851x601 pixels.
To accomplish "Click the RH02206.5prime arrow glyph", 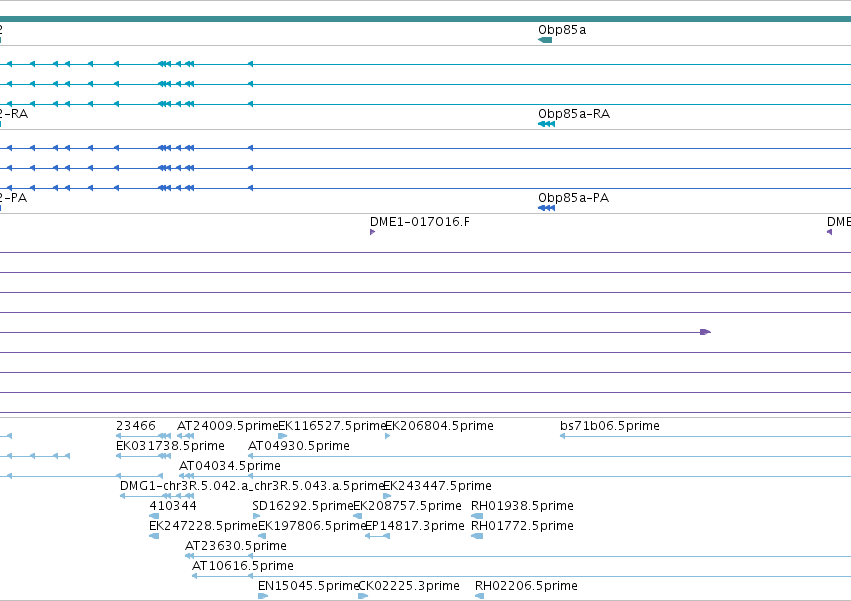I will [x=479, y=596].
